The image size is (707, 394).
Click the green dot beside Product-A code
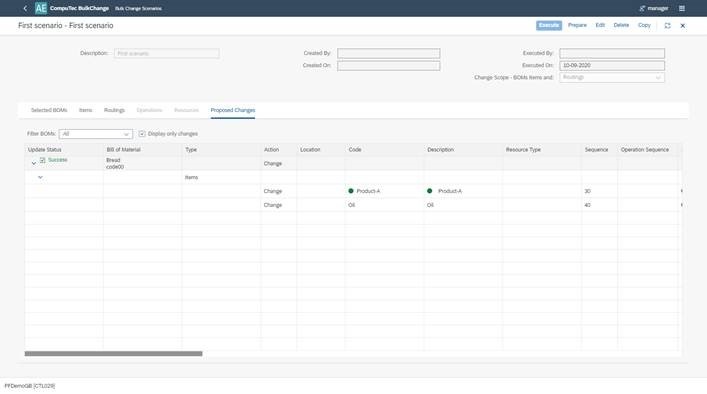coord(351,191)
